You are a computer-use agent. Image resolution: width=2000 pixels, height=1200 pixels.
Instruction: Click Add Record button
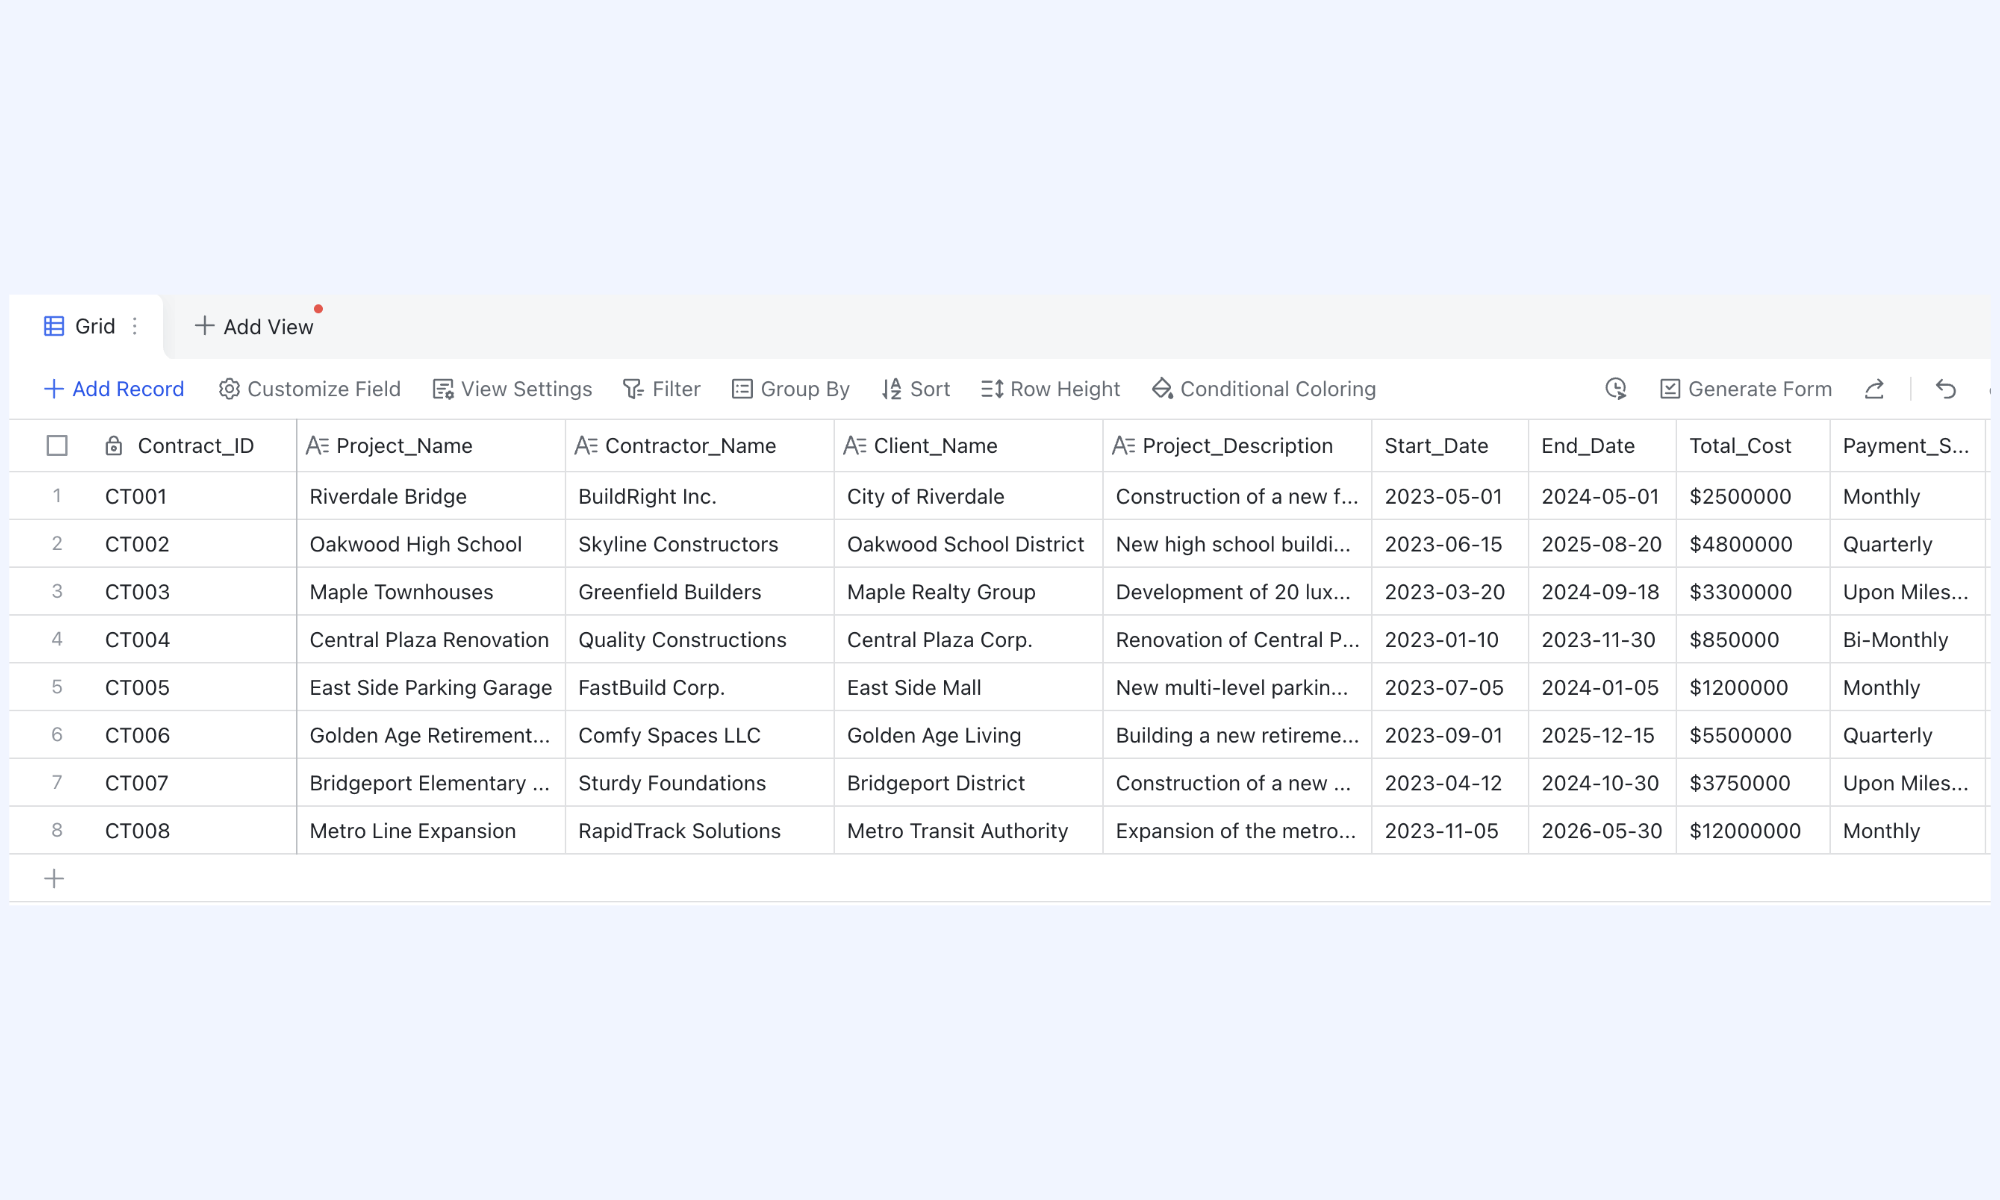[114, 389]
